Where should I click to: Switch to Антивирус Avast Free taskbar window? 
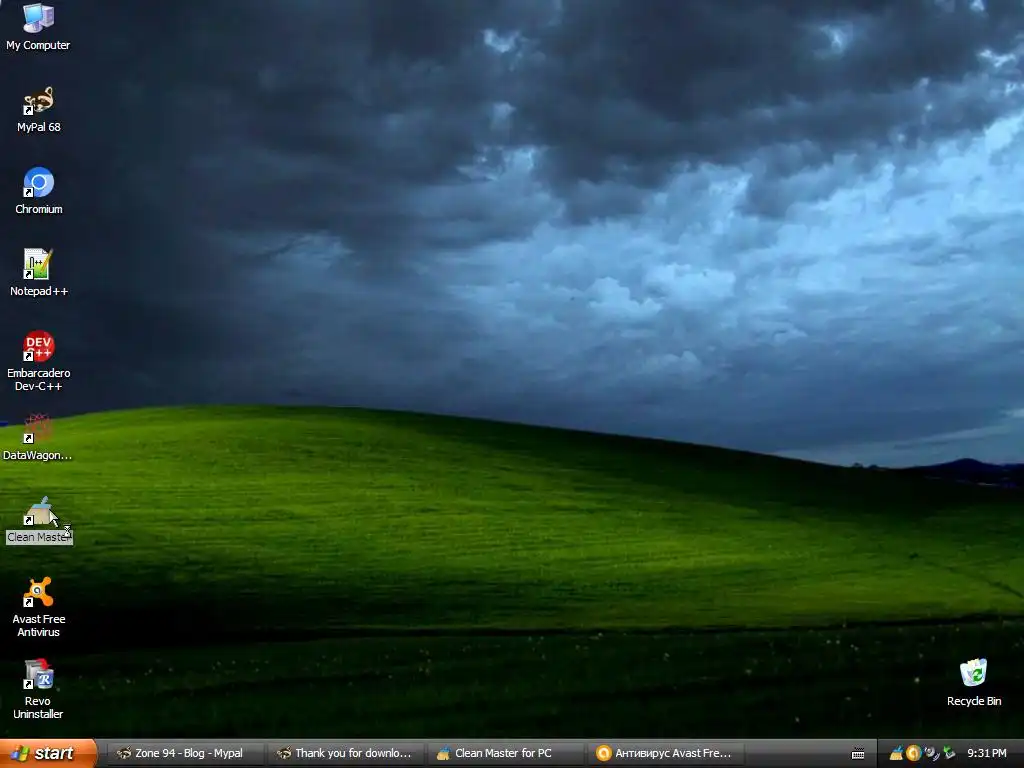click(x=666, y=753)
